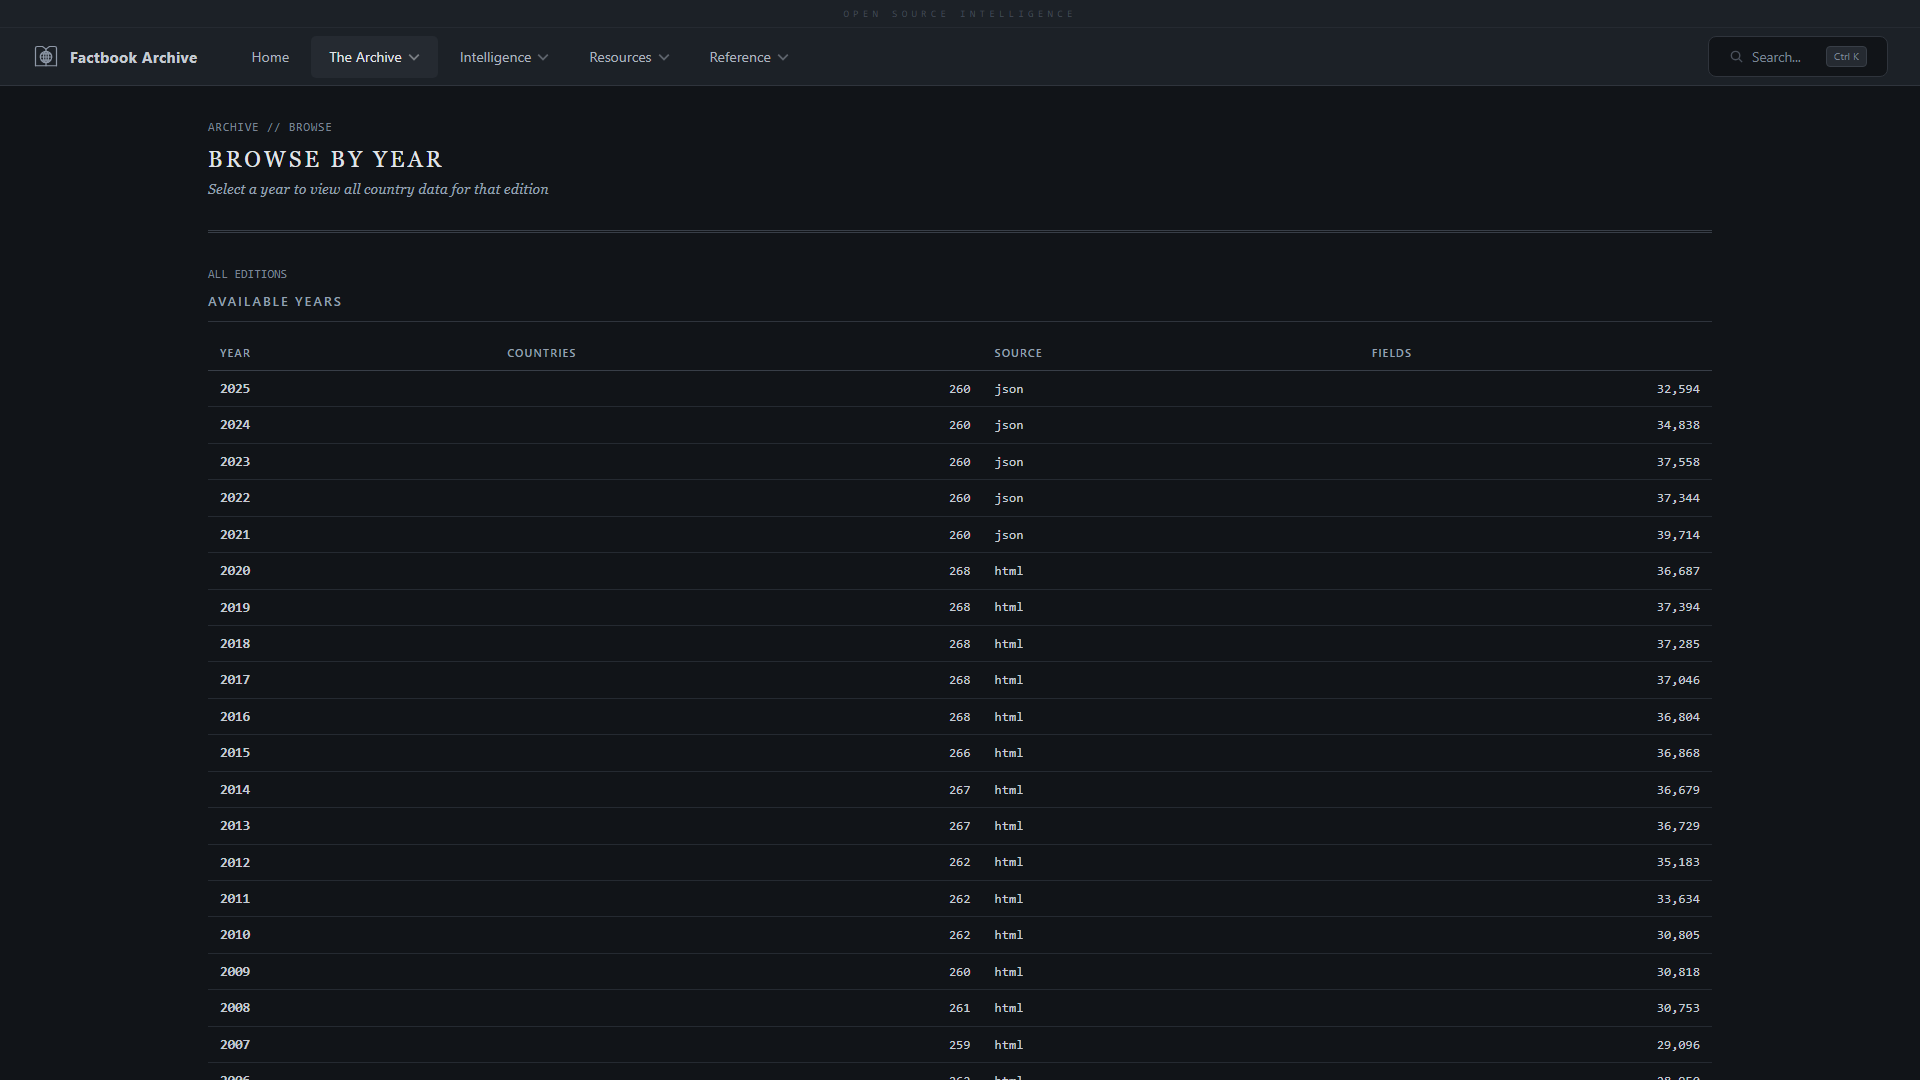Click the COUNTRIES column header

pos(541,353)
